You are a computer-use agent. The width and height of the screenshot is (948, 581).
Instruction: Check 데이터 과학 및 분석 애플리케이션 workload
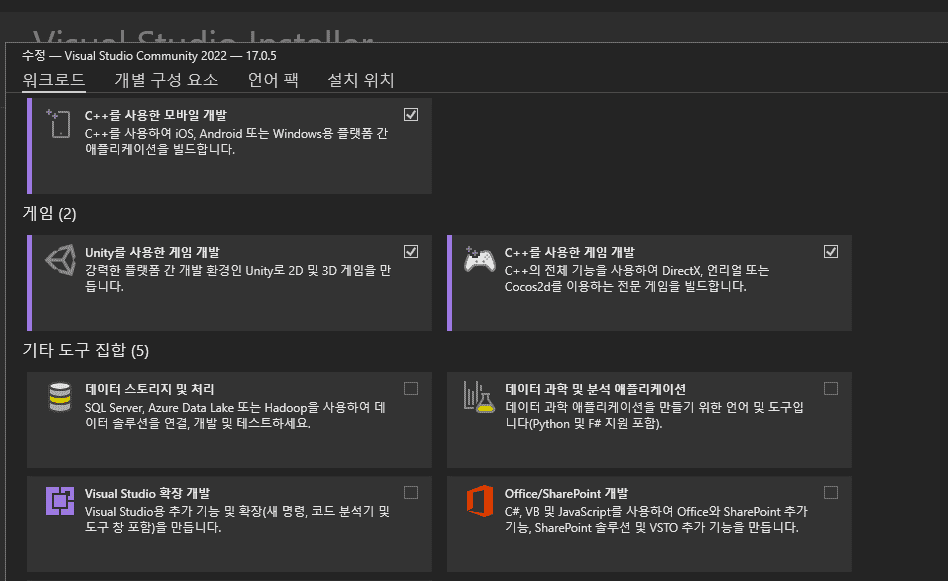point(831,389)
